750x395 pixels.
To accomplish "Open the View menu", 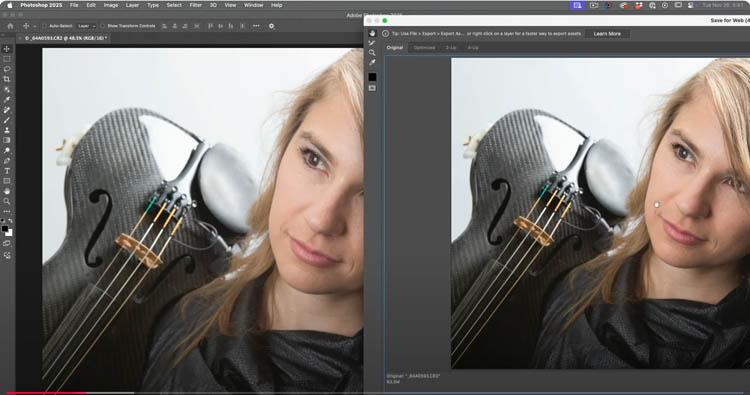I will click(230, 5).
